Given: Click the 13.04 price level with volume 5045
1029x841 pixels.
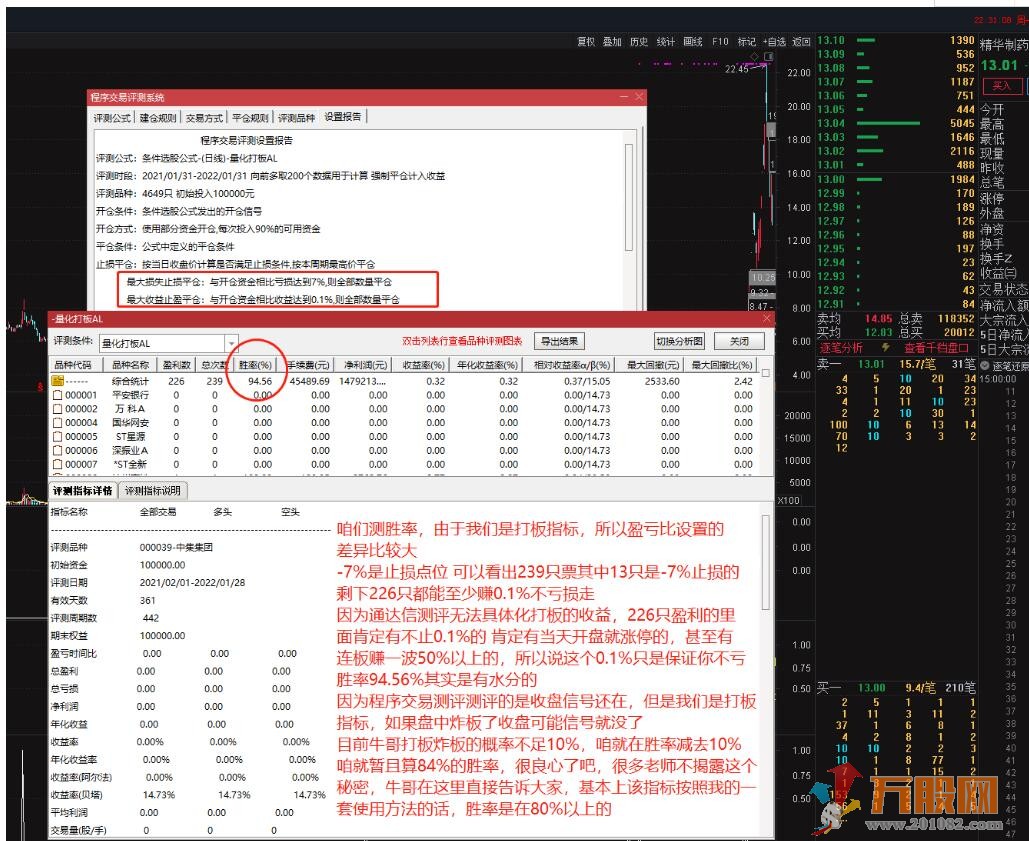Looking at the screenshot, I should tap(896, 123).
